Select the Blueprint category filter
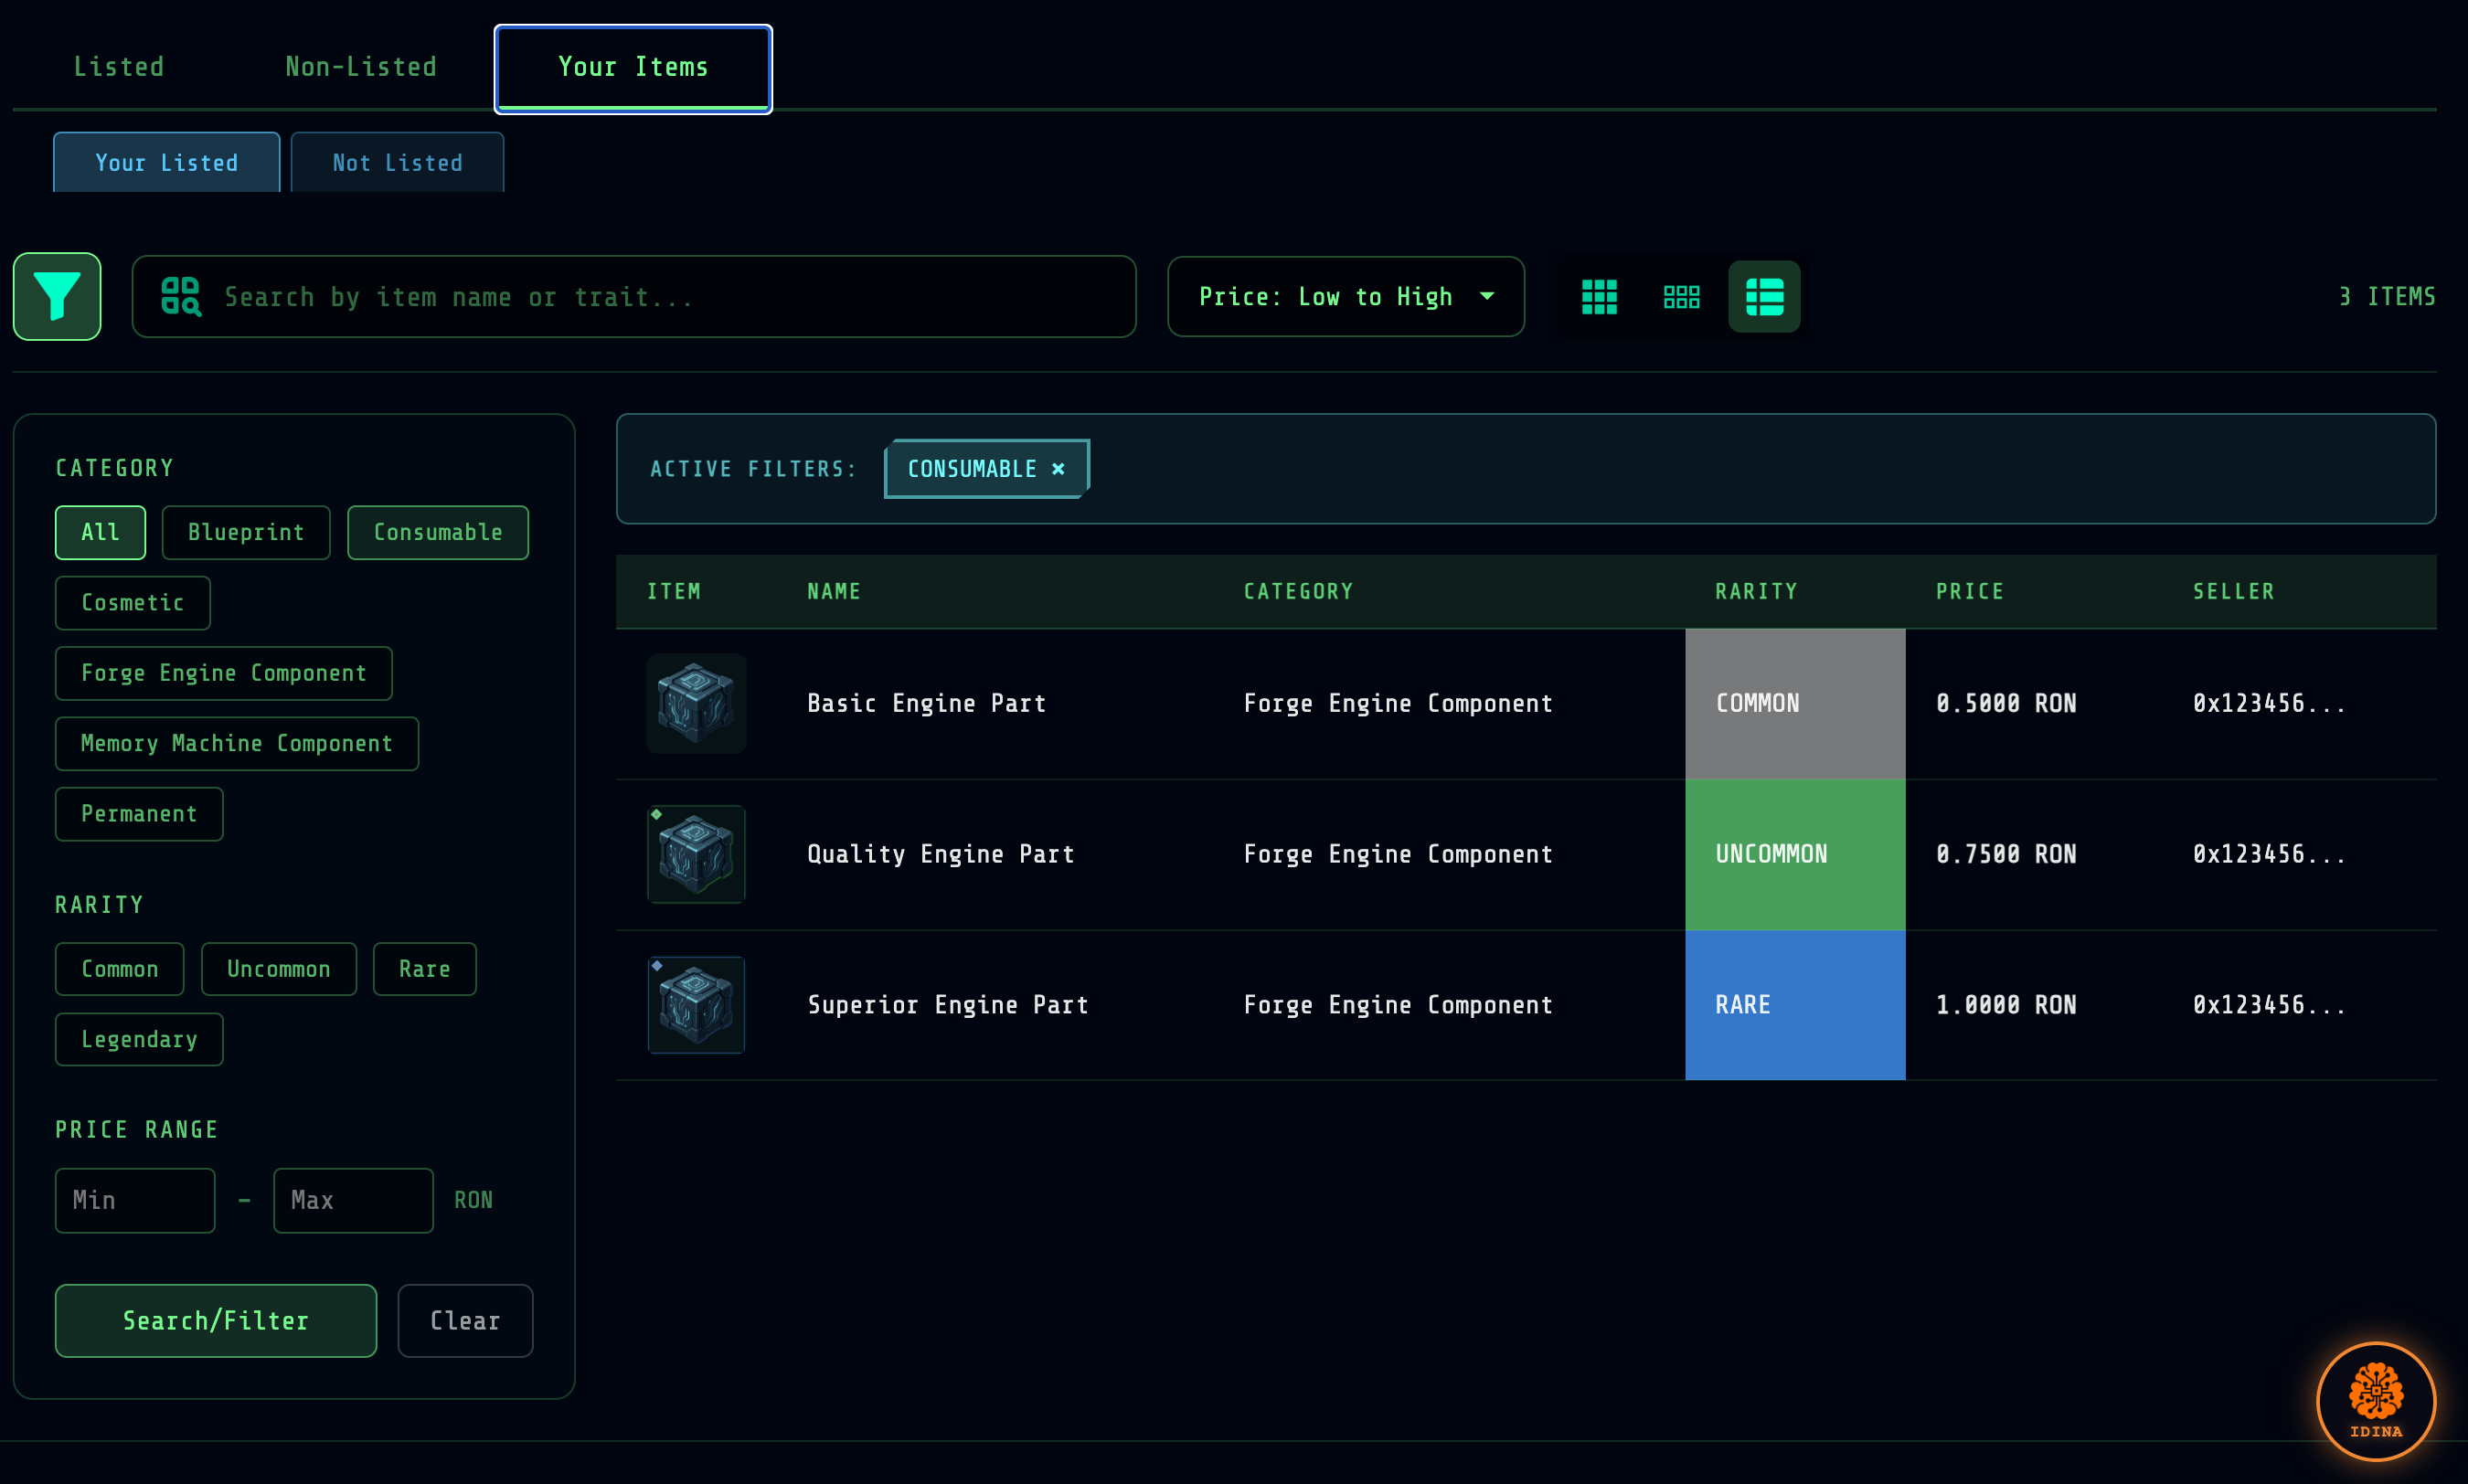The image size is (2468, 1484). [246, 532]
